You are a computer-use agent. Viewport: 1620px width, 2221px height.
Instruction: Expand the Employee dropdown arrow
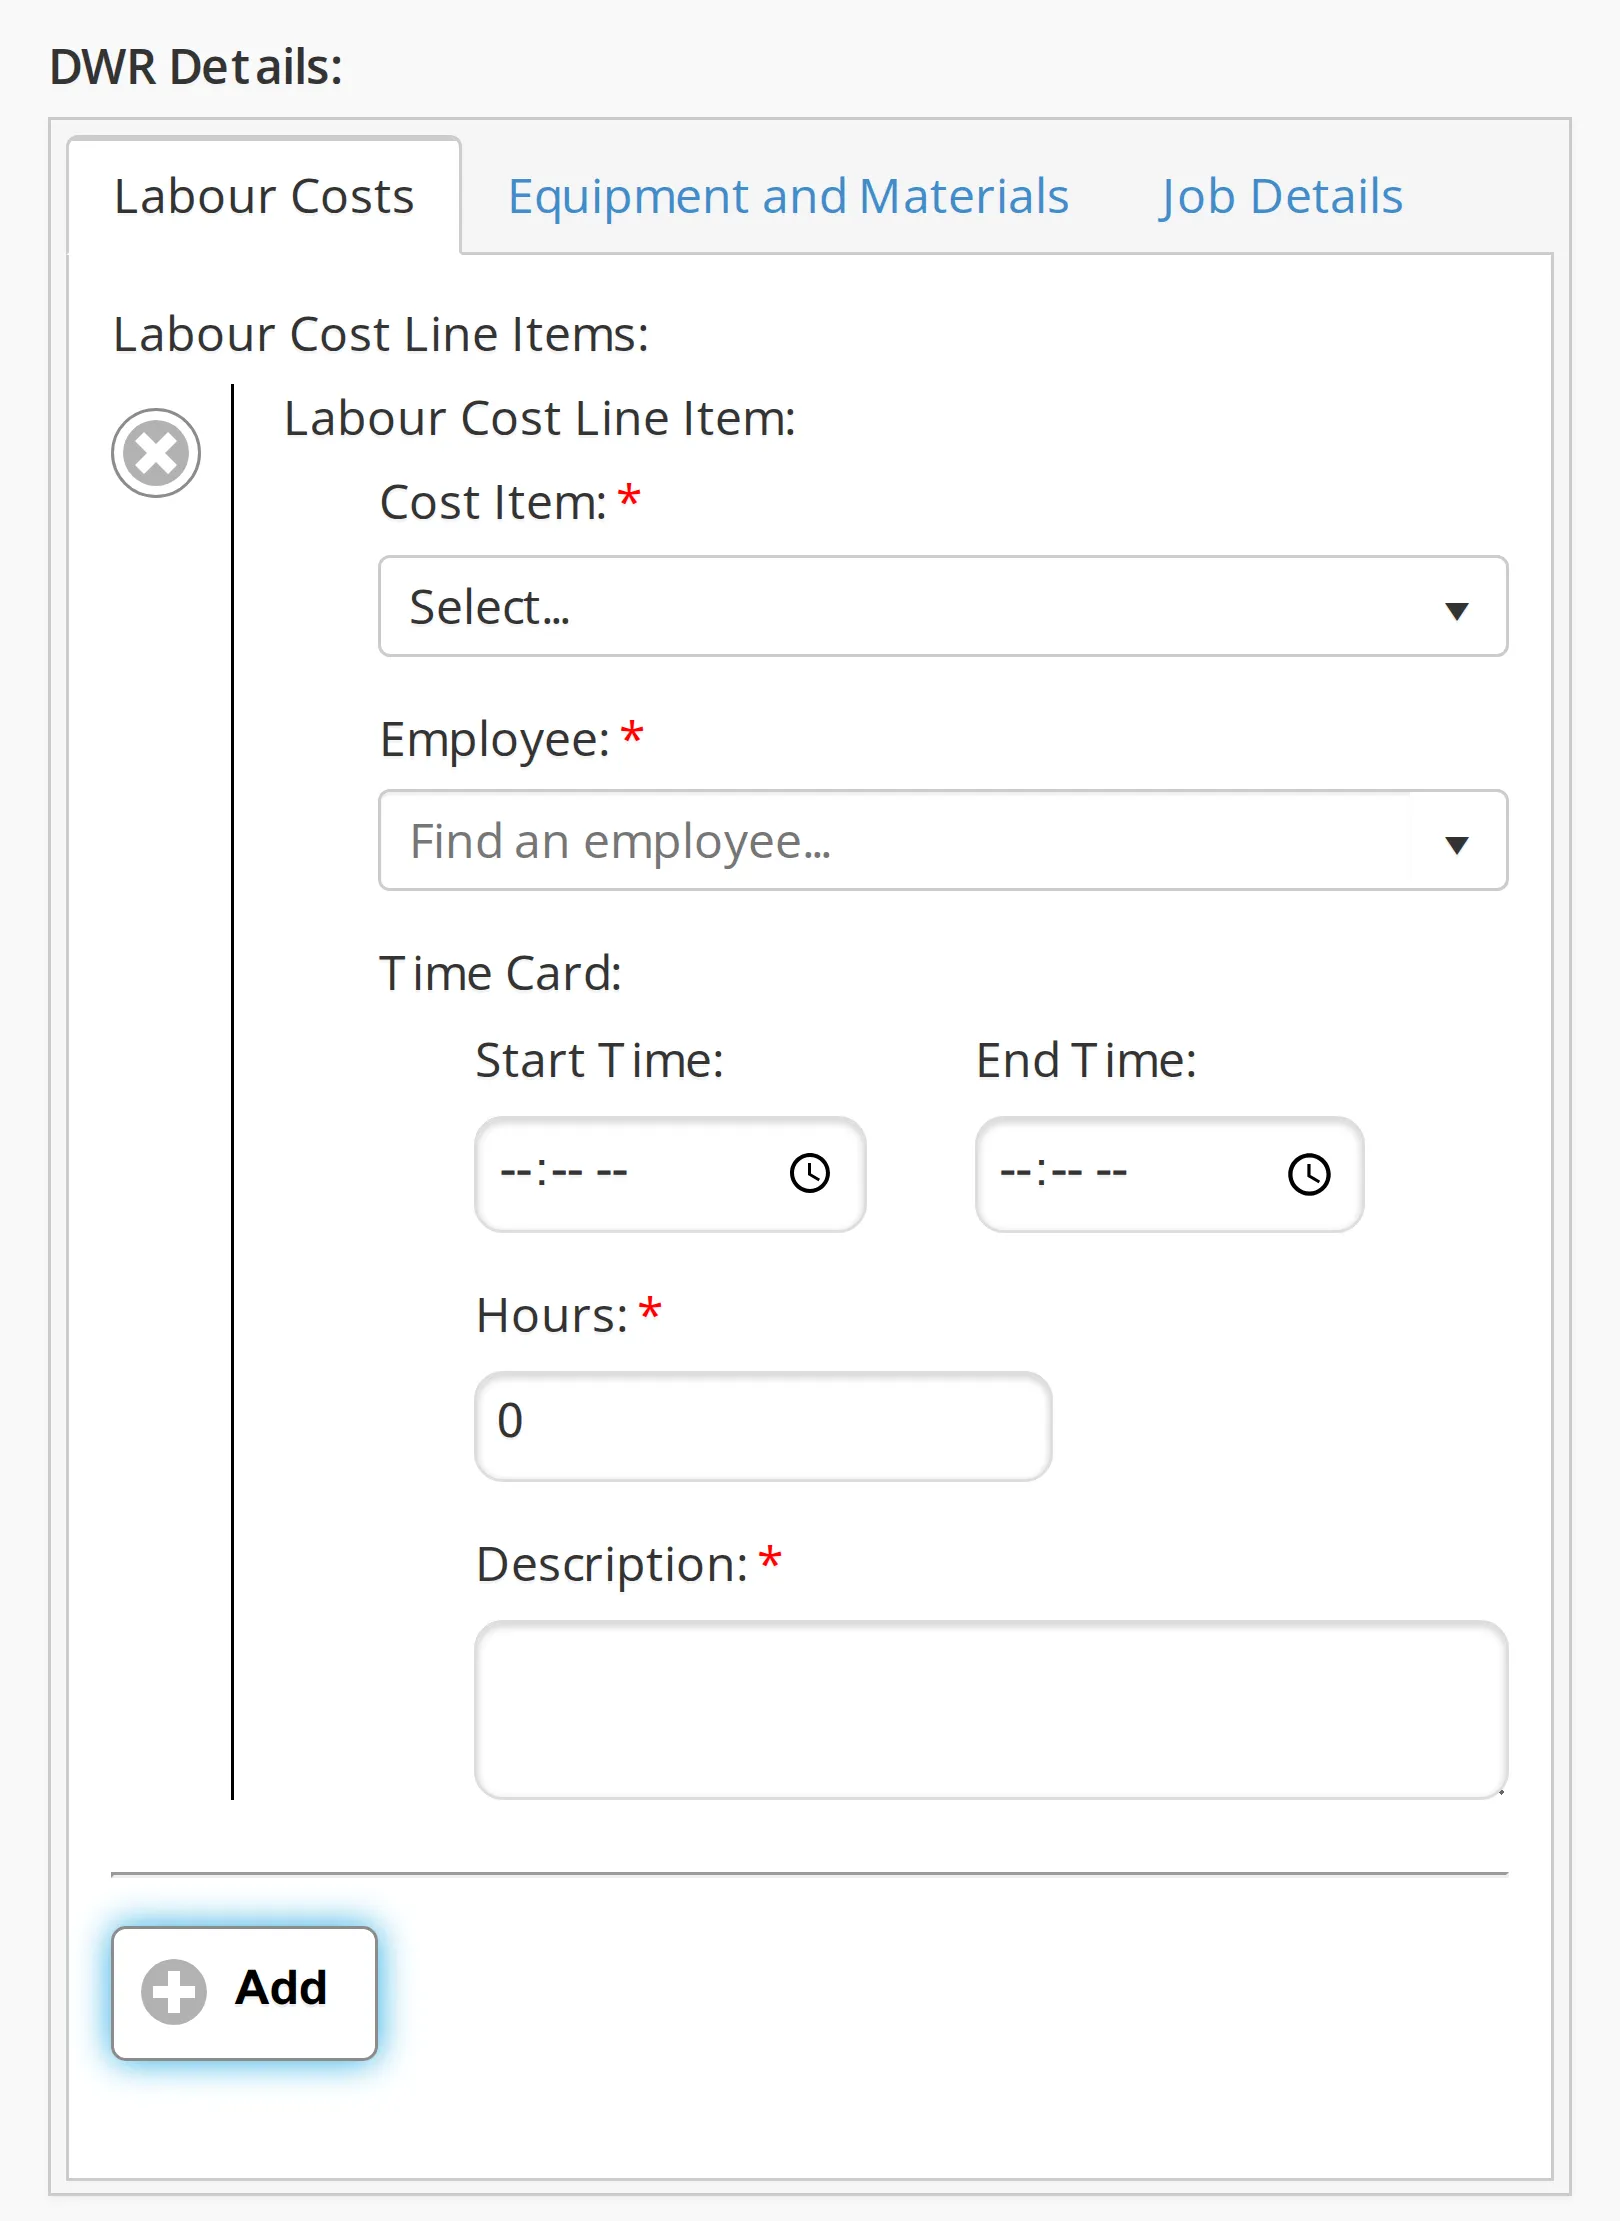1457,845
